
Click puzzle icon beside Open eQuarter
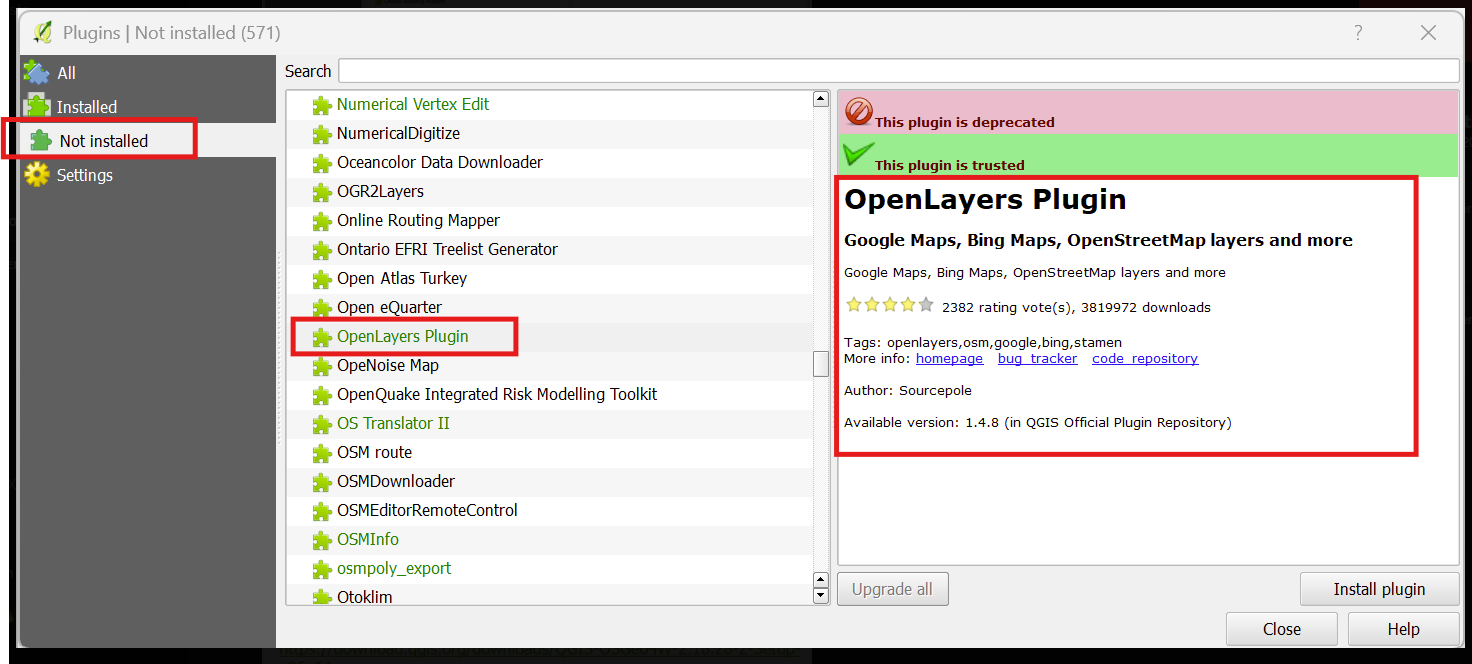[x=322, y=308]
